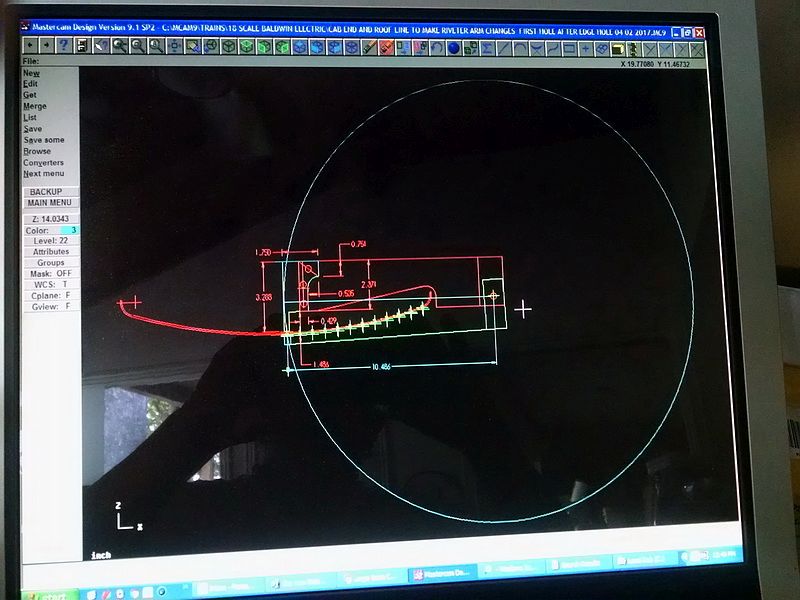Select the Create Point plus icon
The width and height of the screenshot is (800, 600).
pos(586,49)
